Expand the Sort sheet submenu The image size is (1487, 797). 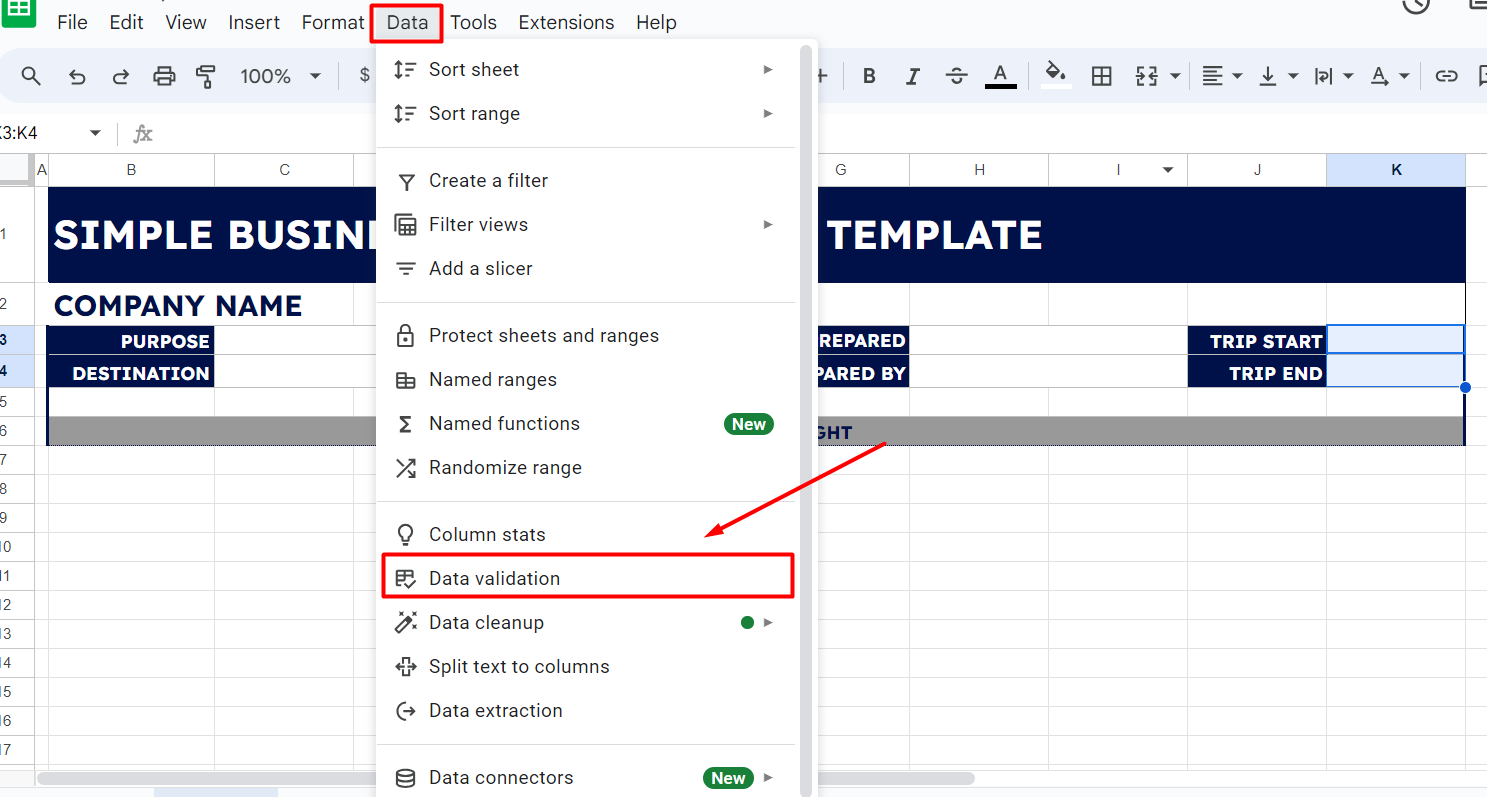768,69
